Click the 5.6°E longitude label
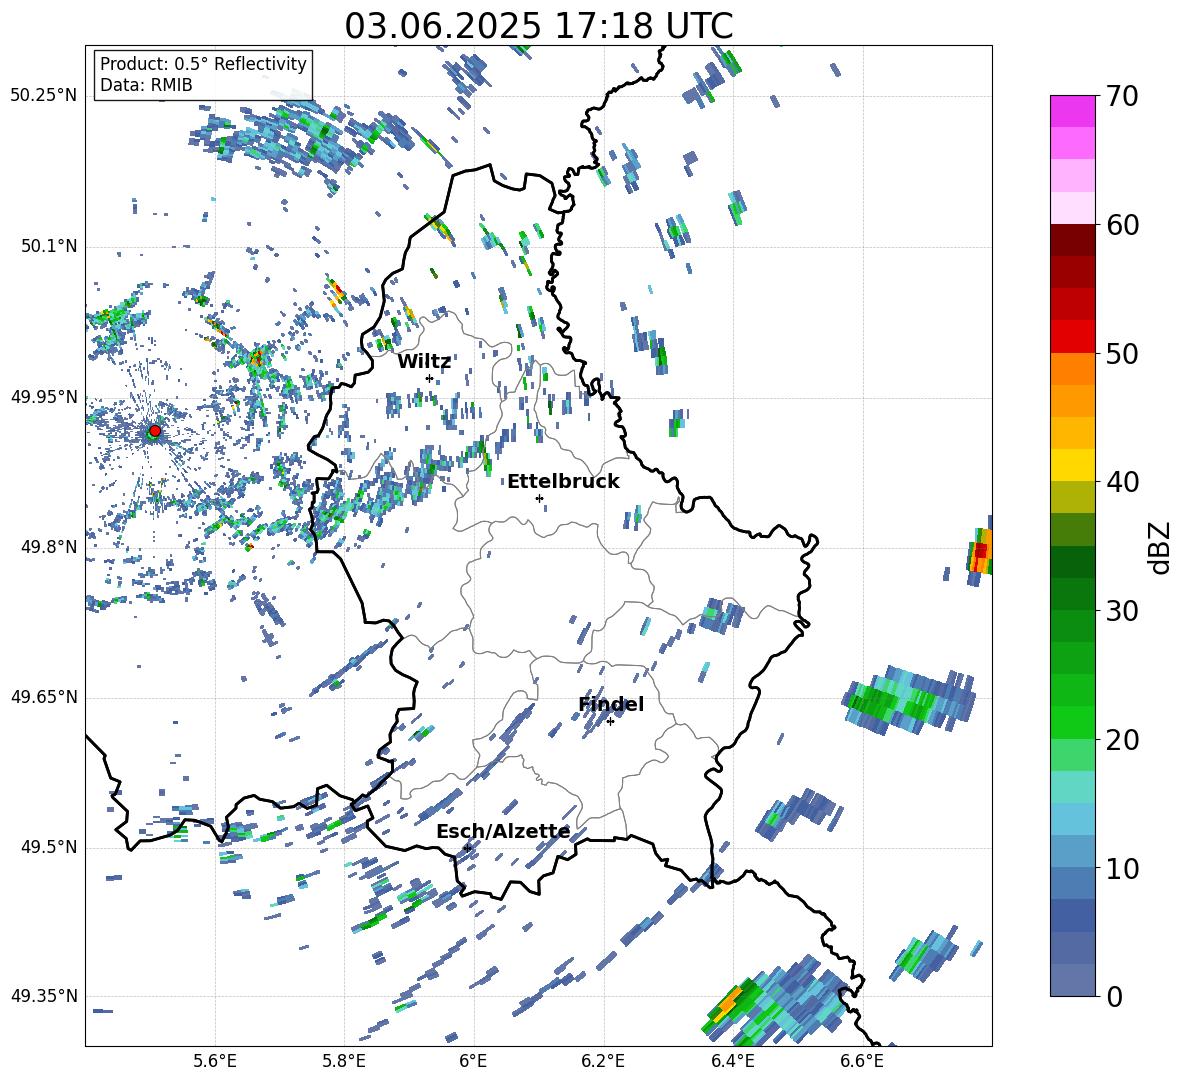 click(x=215, y=1061)
